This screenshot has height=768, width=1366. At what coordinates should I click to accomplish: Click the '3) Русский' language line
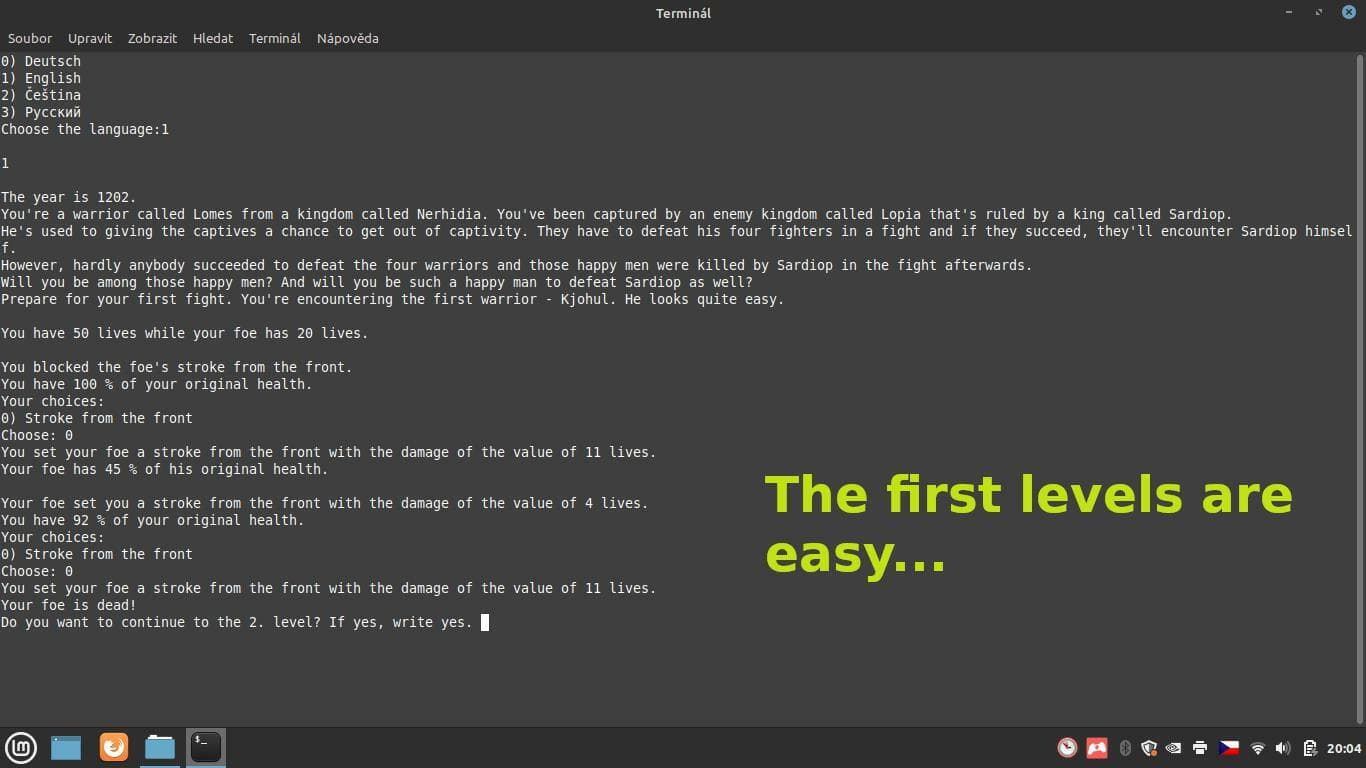(41, 112)
